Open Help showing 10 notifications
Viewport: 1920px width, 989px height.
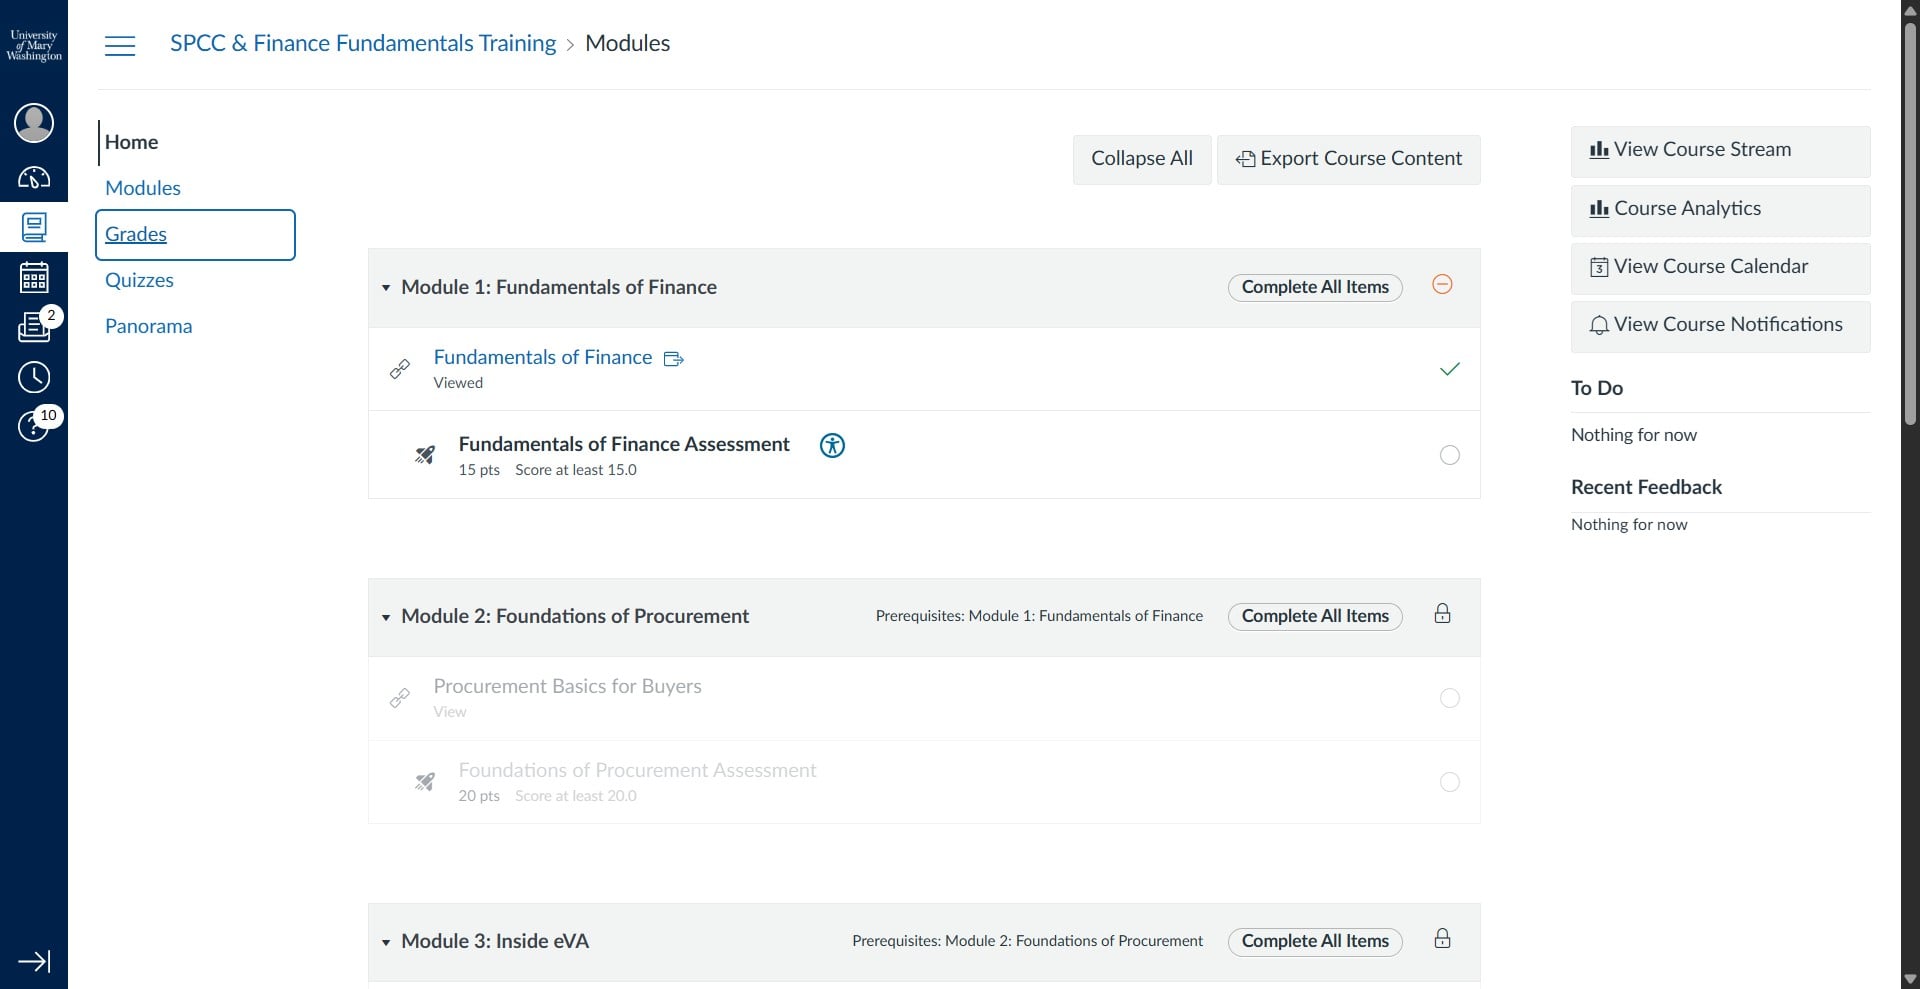pos(34,426)
